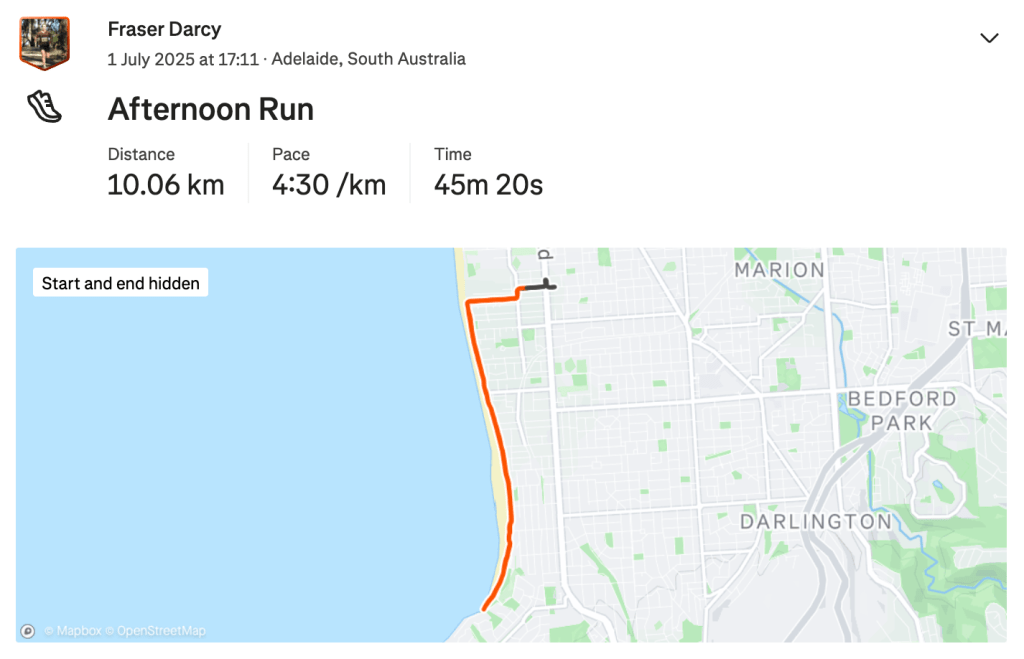The width and height of the screenshot is (1024, 659).
Task: Click the Start and end hidden label
Action: coord(121,283)
